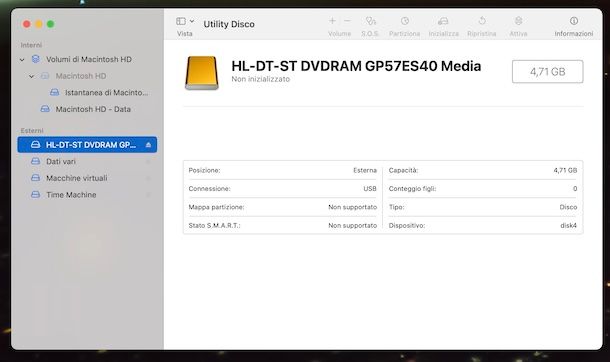Open the Vista sidebar view menu
Viewport: 610px width, 362px height.
pos(185,21)
